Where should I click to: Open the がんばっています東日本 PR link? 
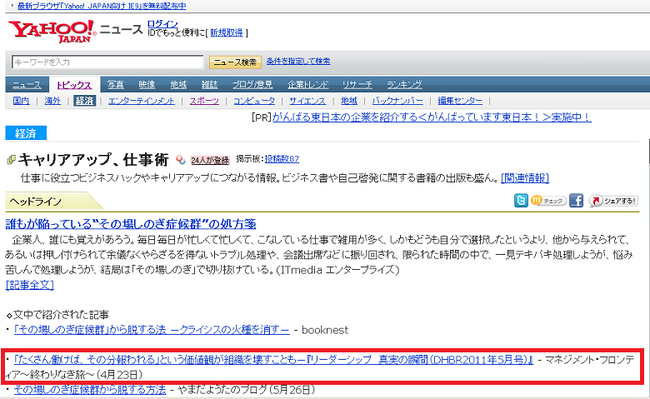point(432,118)
